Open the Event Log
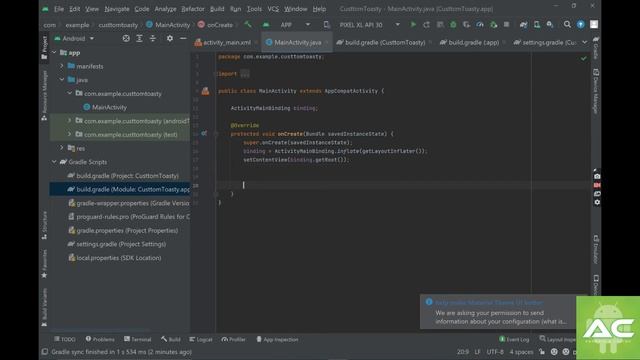 [514, 339]
